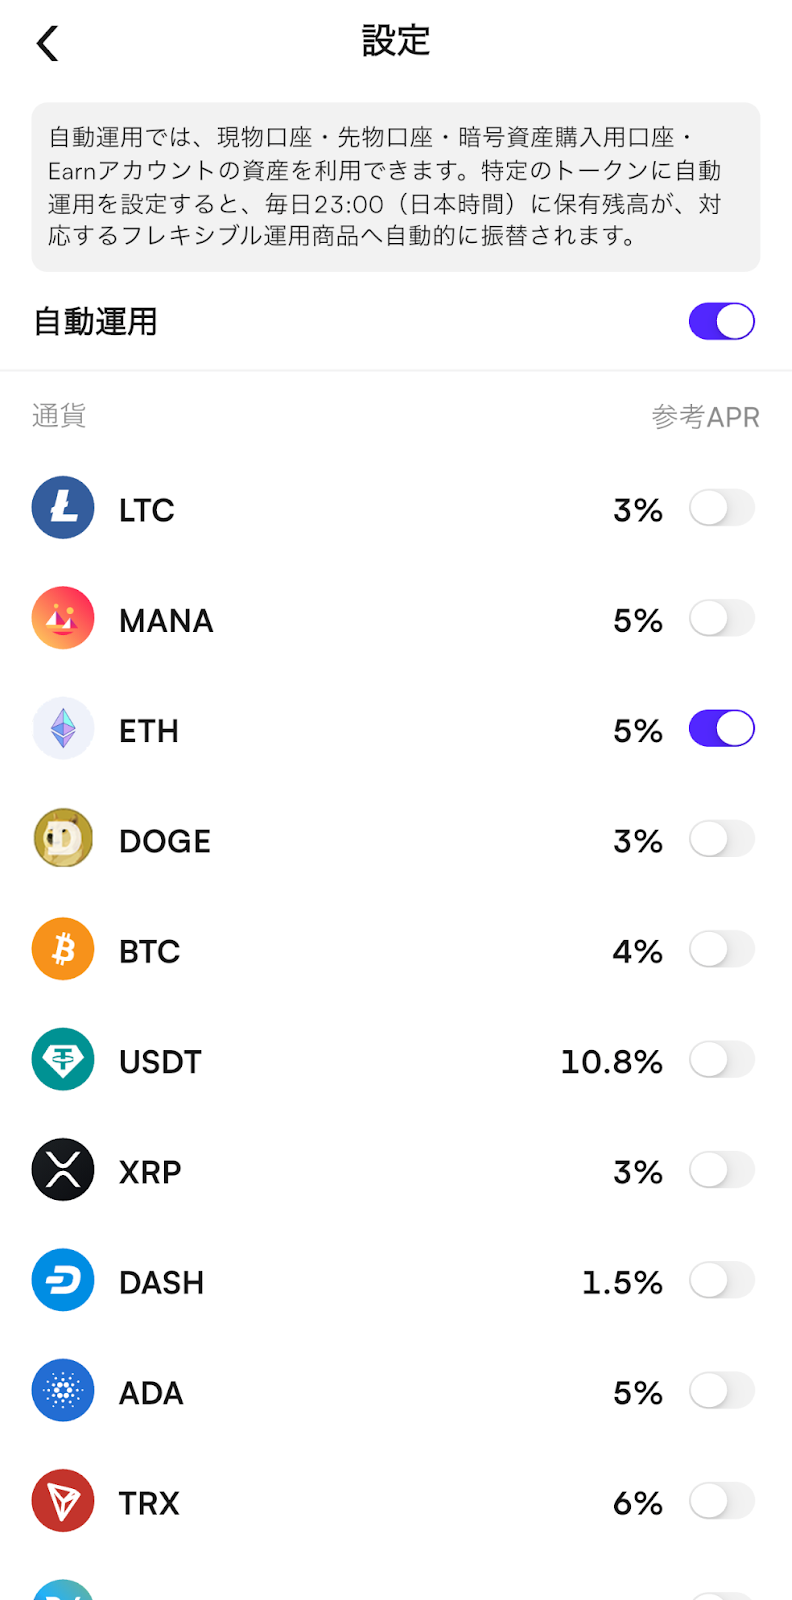792x1600 pixels.
Task: Turn off the main 自動運用 switch
Action: pos(721,322)
